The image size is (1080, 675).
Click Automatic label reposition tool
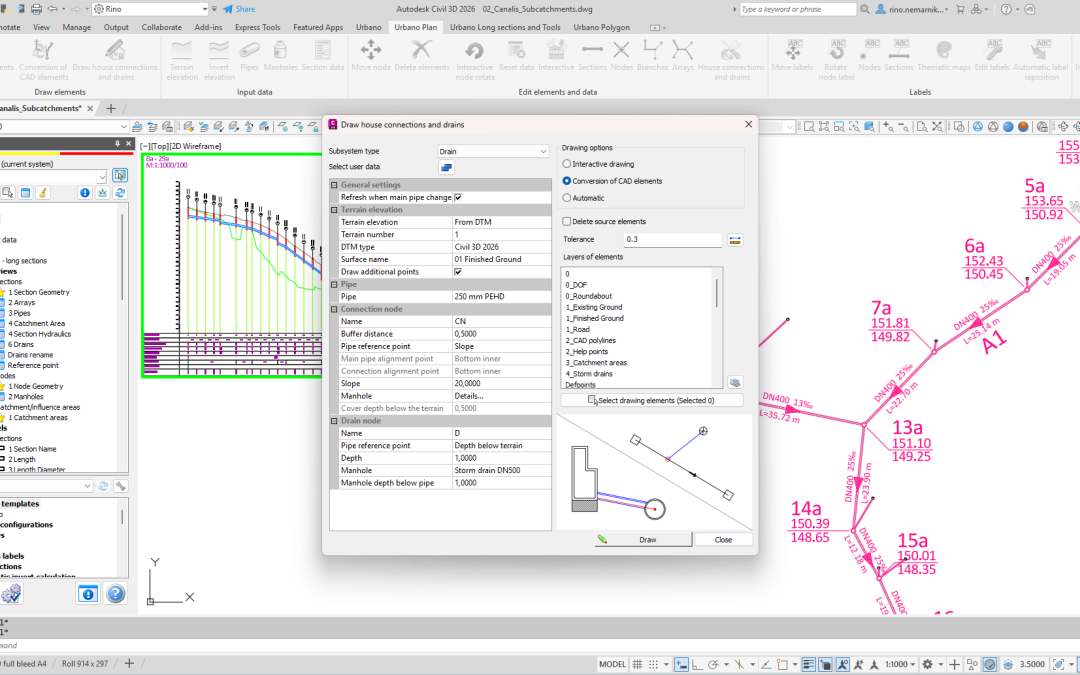click(x=1041, y=60)
